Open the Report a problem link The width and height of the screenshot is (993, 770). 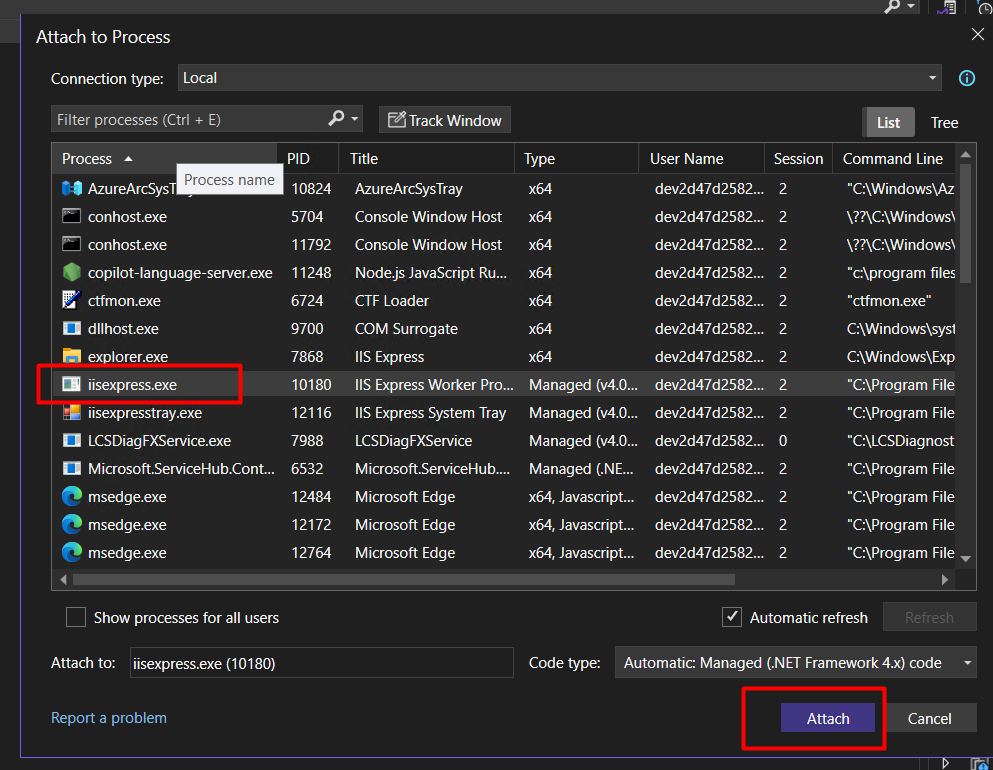point(109,718)
